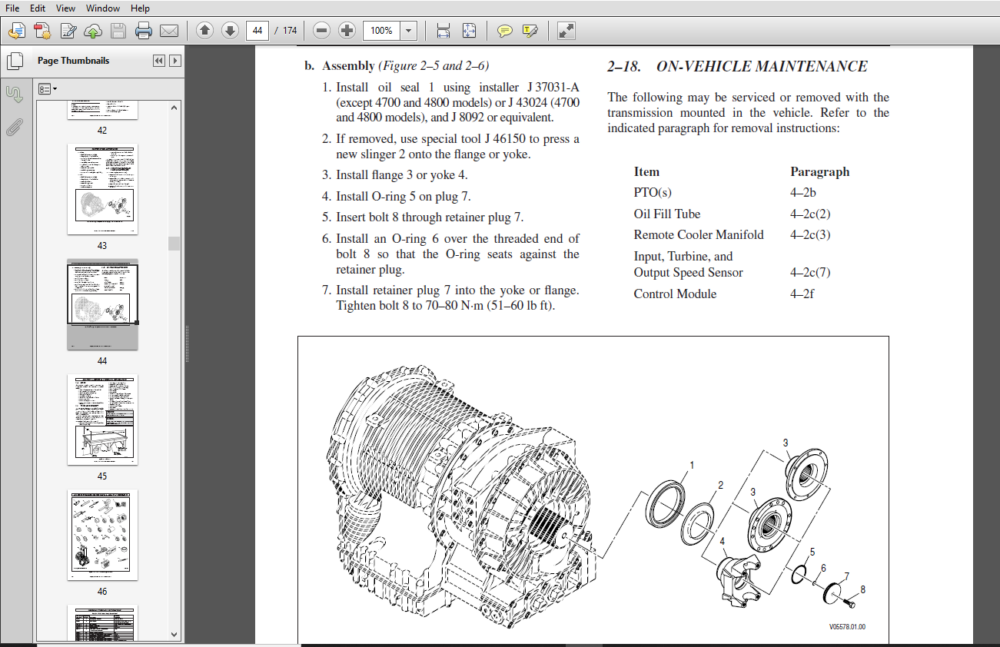Click the 'PTO(s)' table entry

pos(652,192)
